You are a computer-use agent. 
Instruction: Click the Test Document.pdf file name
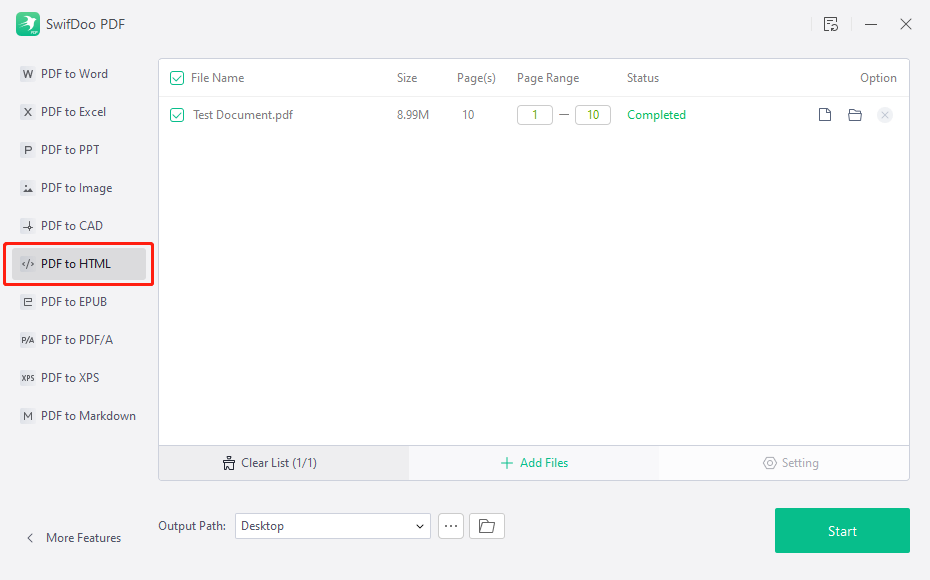(x=243, y=115)
